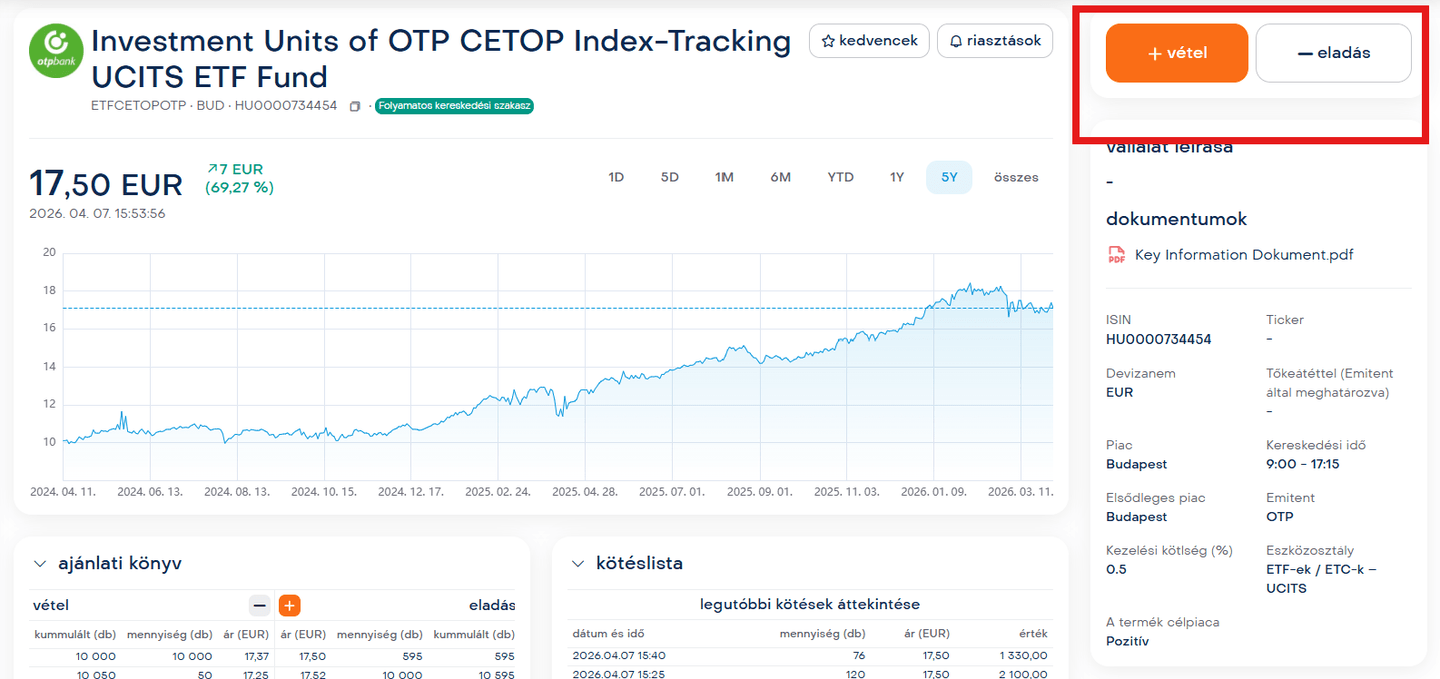Viewport: 1440px width, 679px height.
Task: Open the Key Information Dokument PDF
Action: point(1243,255)
